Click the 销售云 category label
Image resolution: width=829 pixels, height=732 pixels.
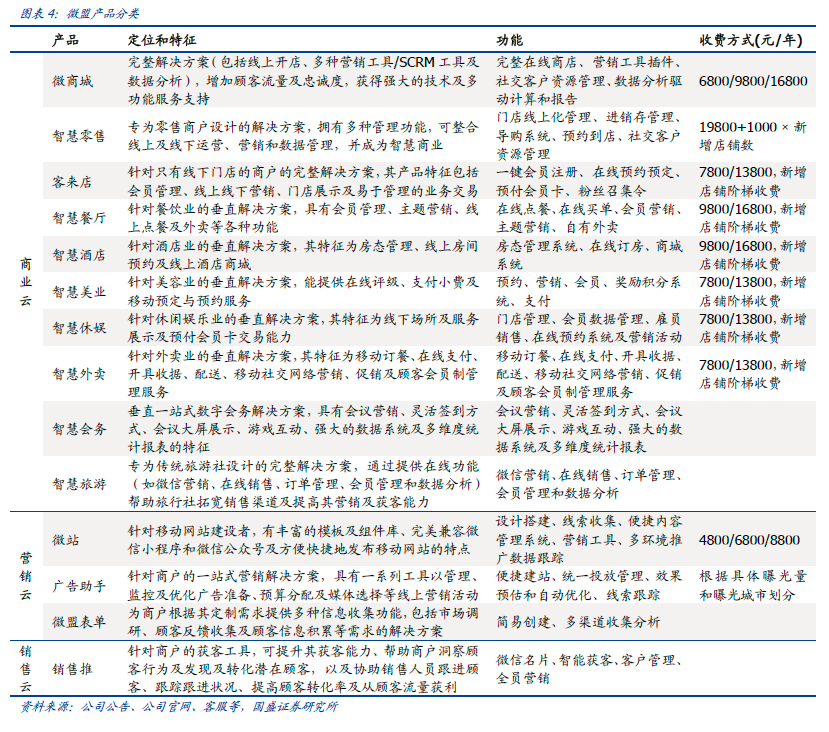point(25,669)
